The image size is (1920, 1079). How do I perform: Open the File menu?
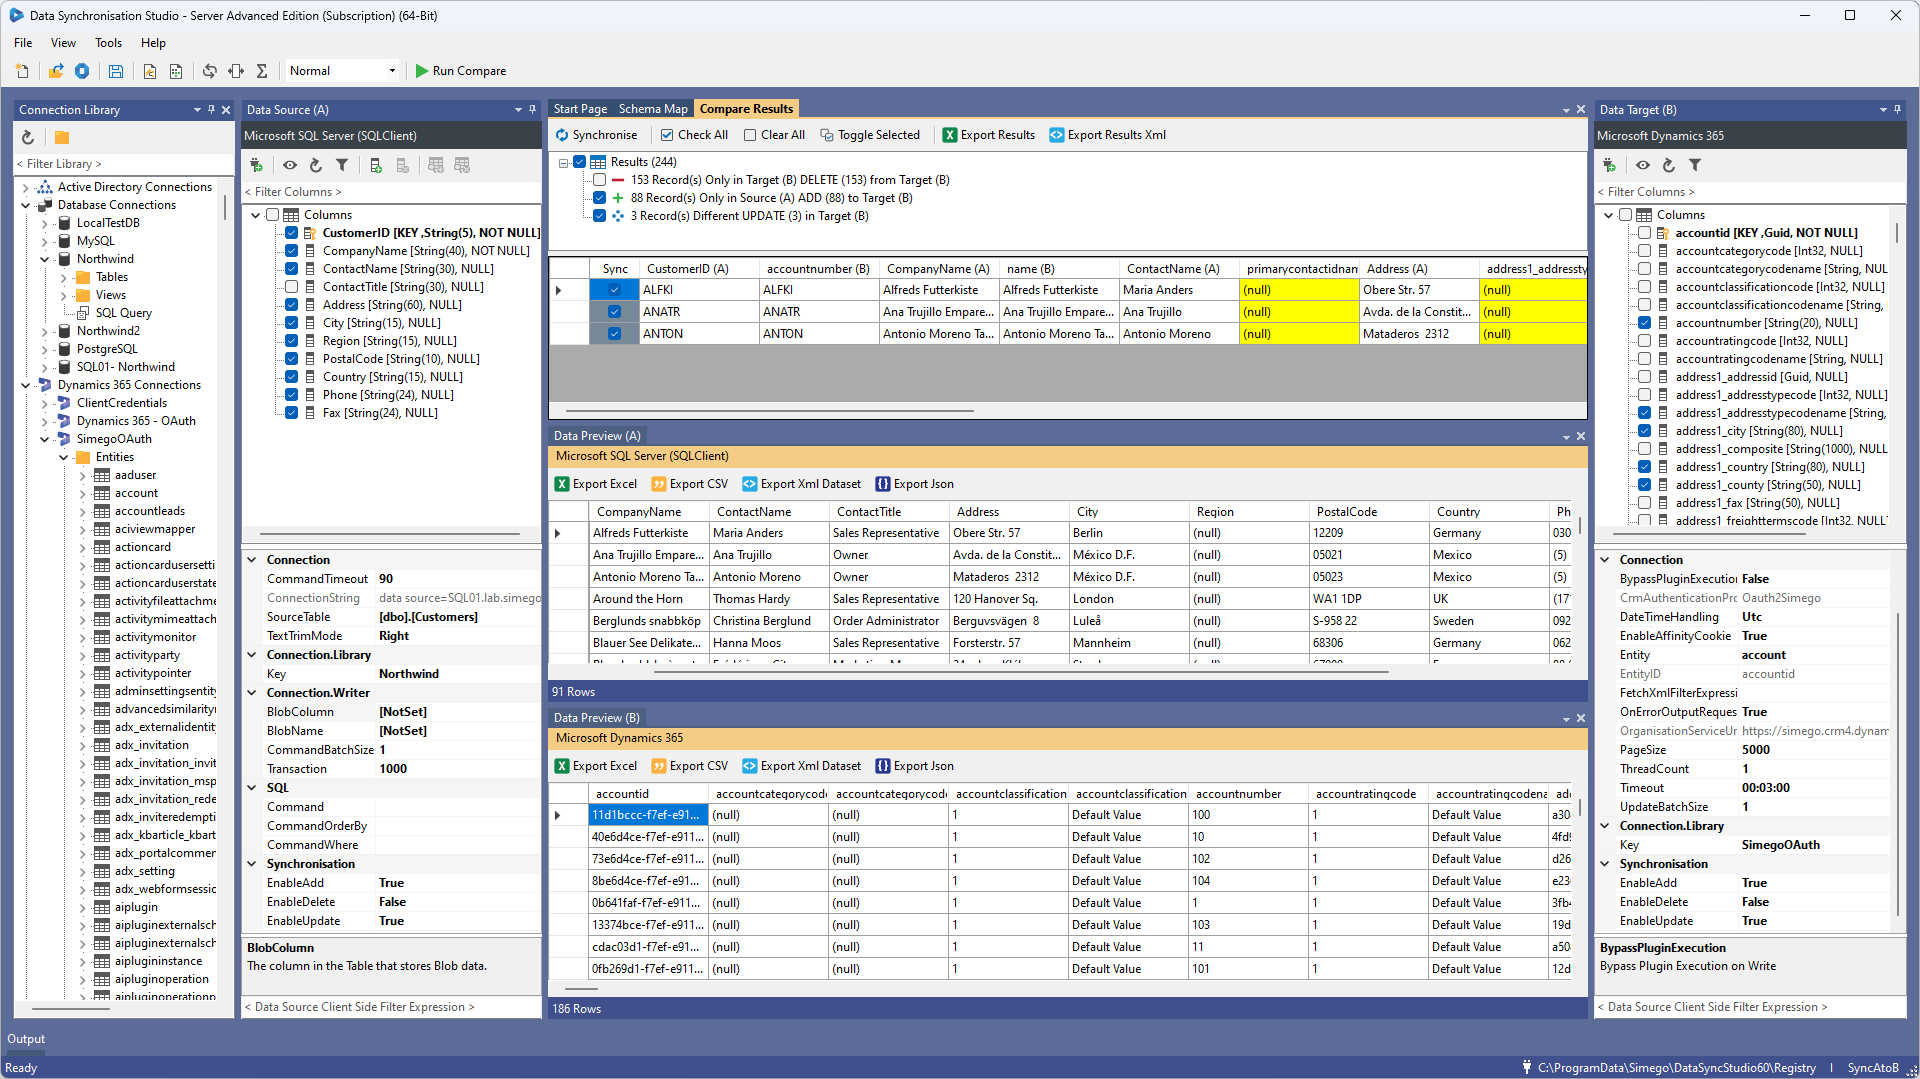click(23, 43)
